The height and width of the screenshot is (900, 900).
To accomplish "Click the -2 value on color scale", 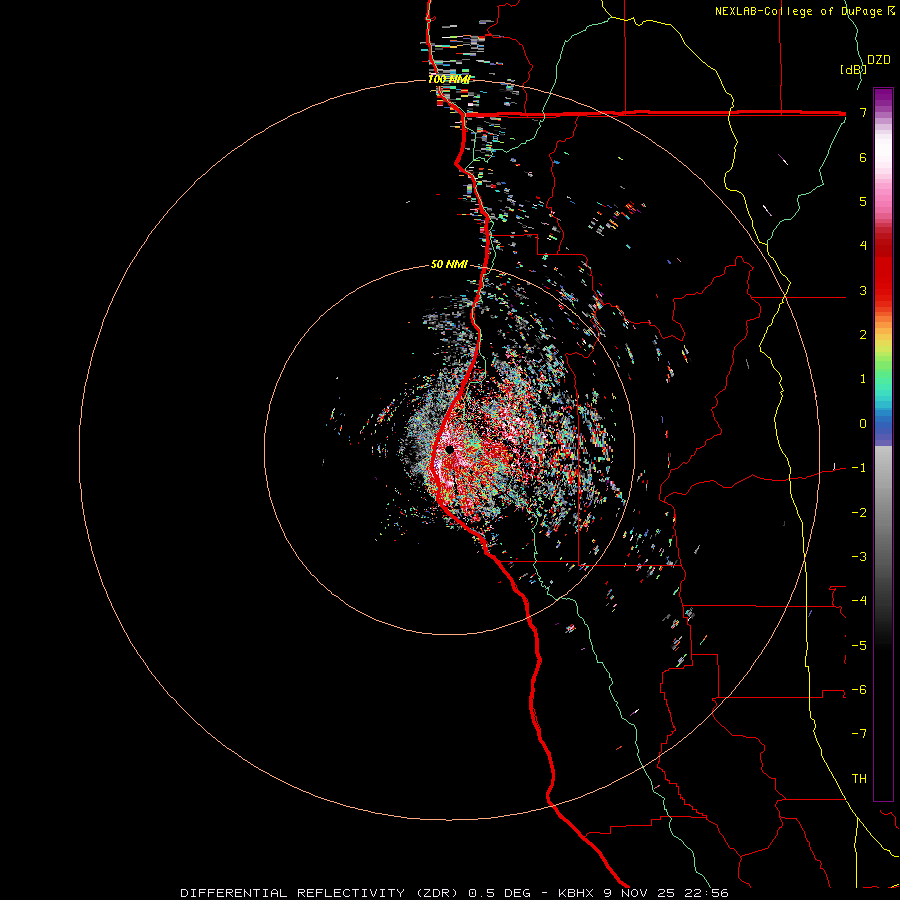I will click(859, 513).
